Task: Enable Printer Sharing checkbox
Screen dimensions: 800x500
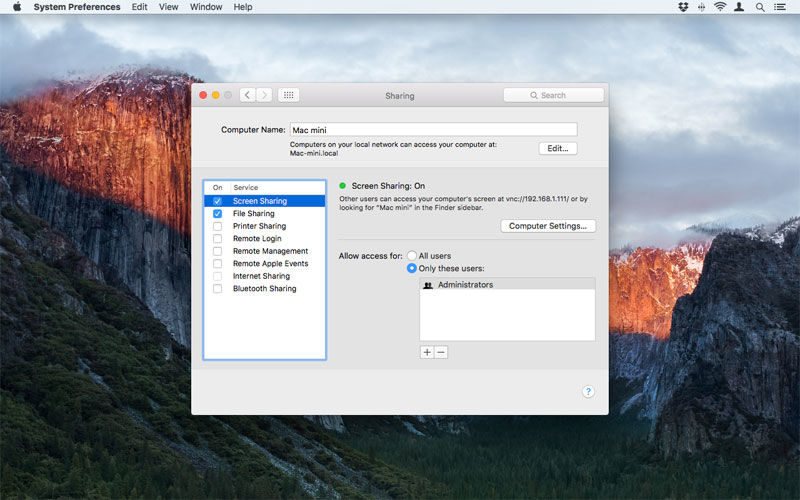Action: pyautogui.click(x=217, y=226)
